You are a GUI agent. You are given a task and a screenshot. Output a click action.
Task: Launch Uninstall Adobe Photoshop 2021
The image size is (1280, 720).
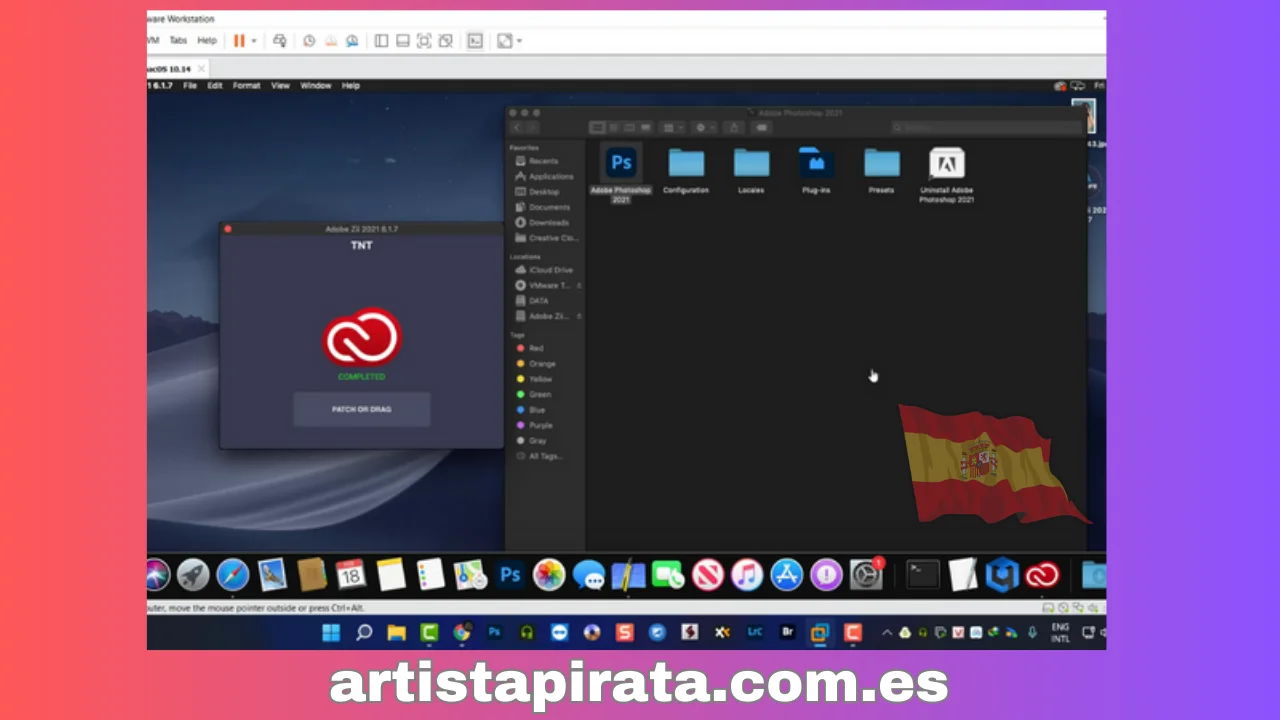coord(947,163)
